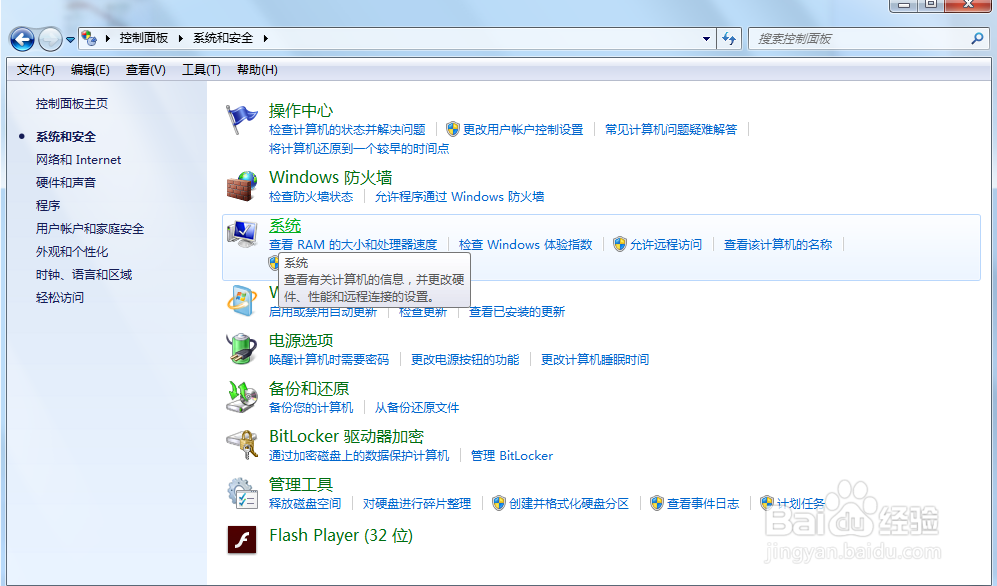Image resolution: width=997 pixels, height=586 pixels.
Task: Open the 电源选项 heading link
Action: point(301,341)
